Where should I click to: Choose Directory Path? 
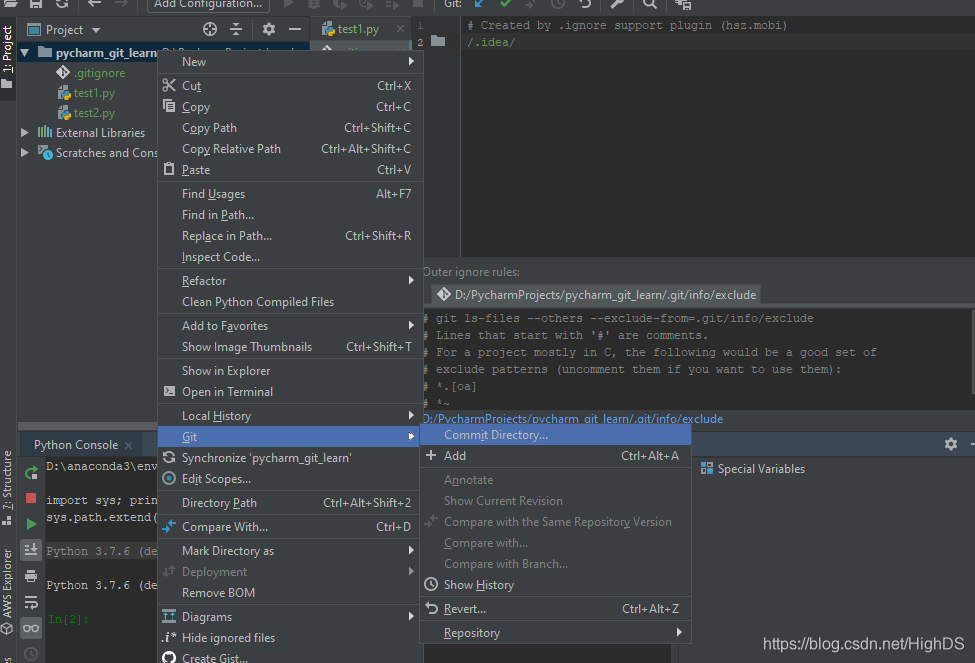tap(290, 503)
